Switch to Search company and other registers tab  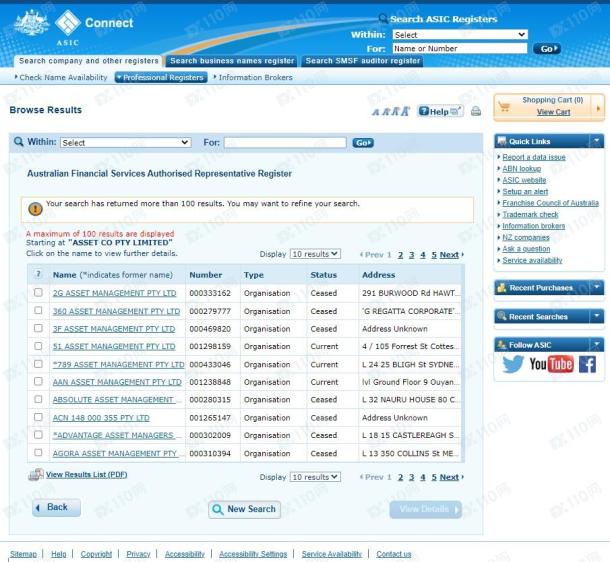click(x=88, y=61)
